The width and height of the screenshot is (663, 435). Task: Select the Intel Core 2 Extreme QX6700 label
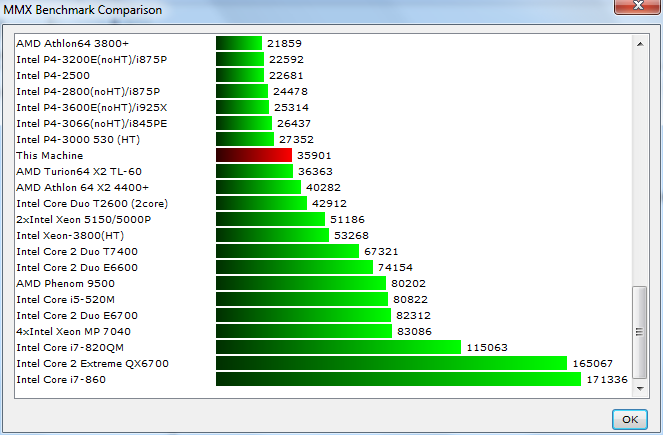coord(93,364)
